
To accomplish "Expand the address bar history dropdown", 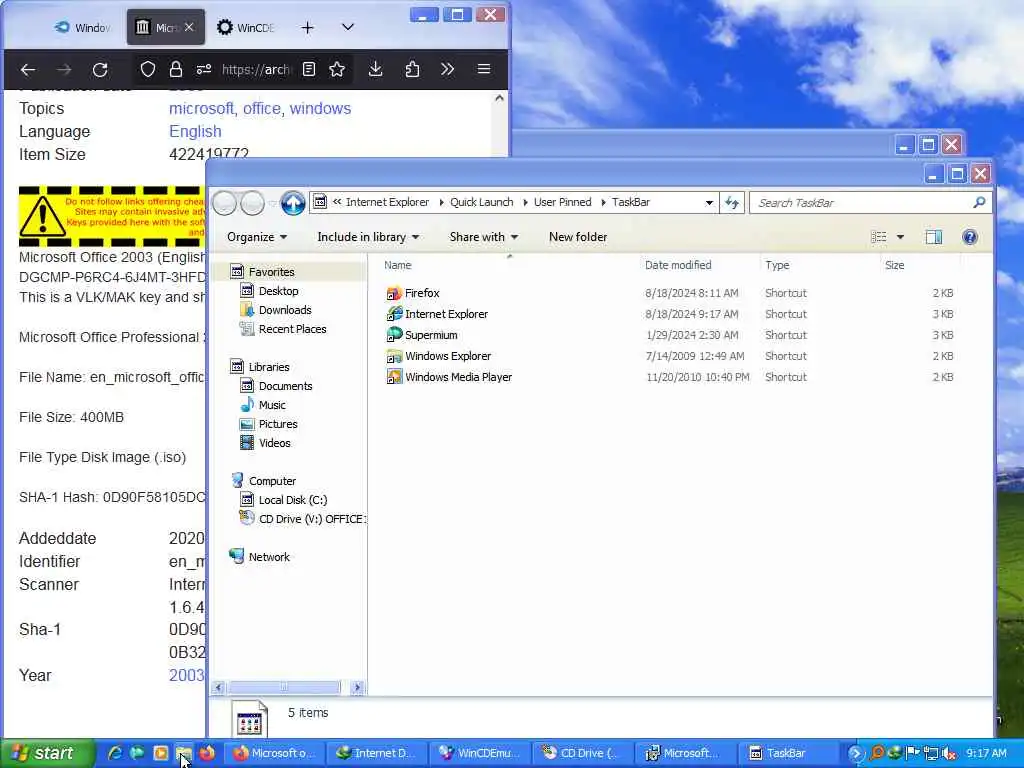I will pos(709,202).
